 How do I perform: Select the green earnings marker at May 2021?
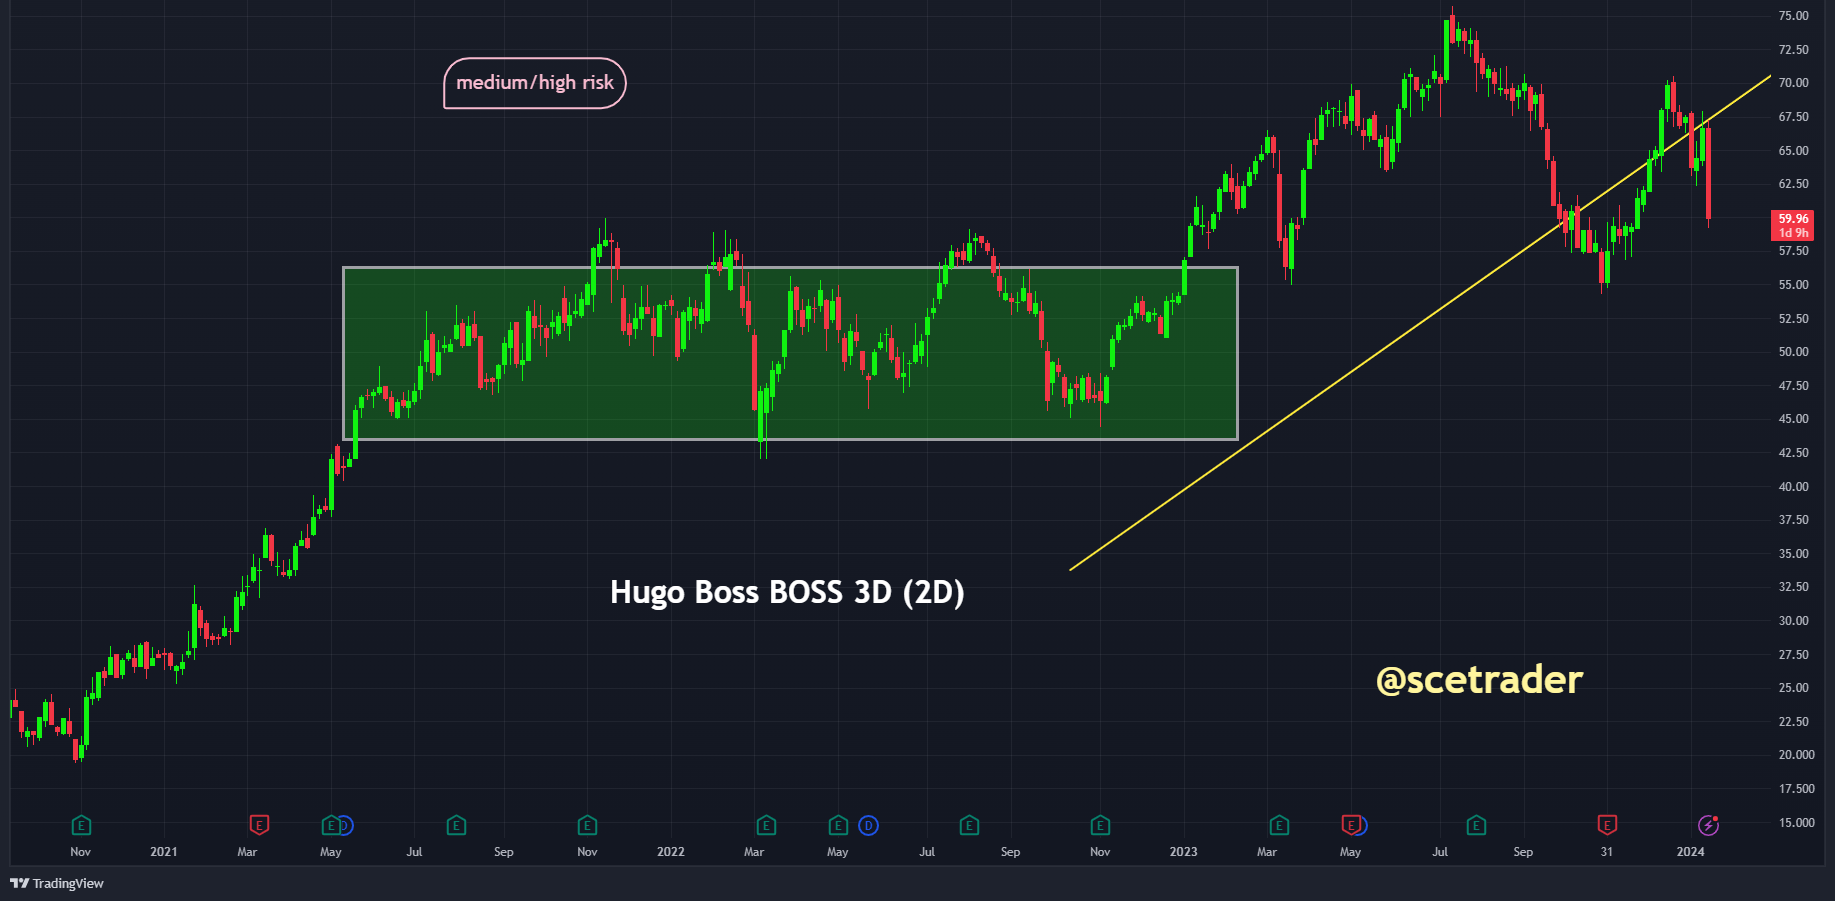(331, 825)
